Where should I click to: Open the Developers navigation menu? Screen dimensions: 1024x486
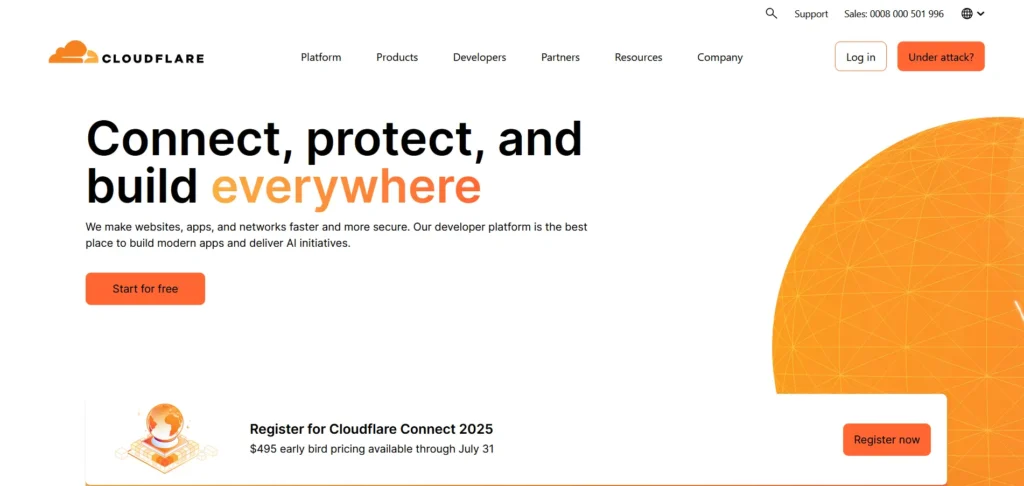click(479, 57)
